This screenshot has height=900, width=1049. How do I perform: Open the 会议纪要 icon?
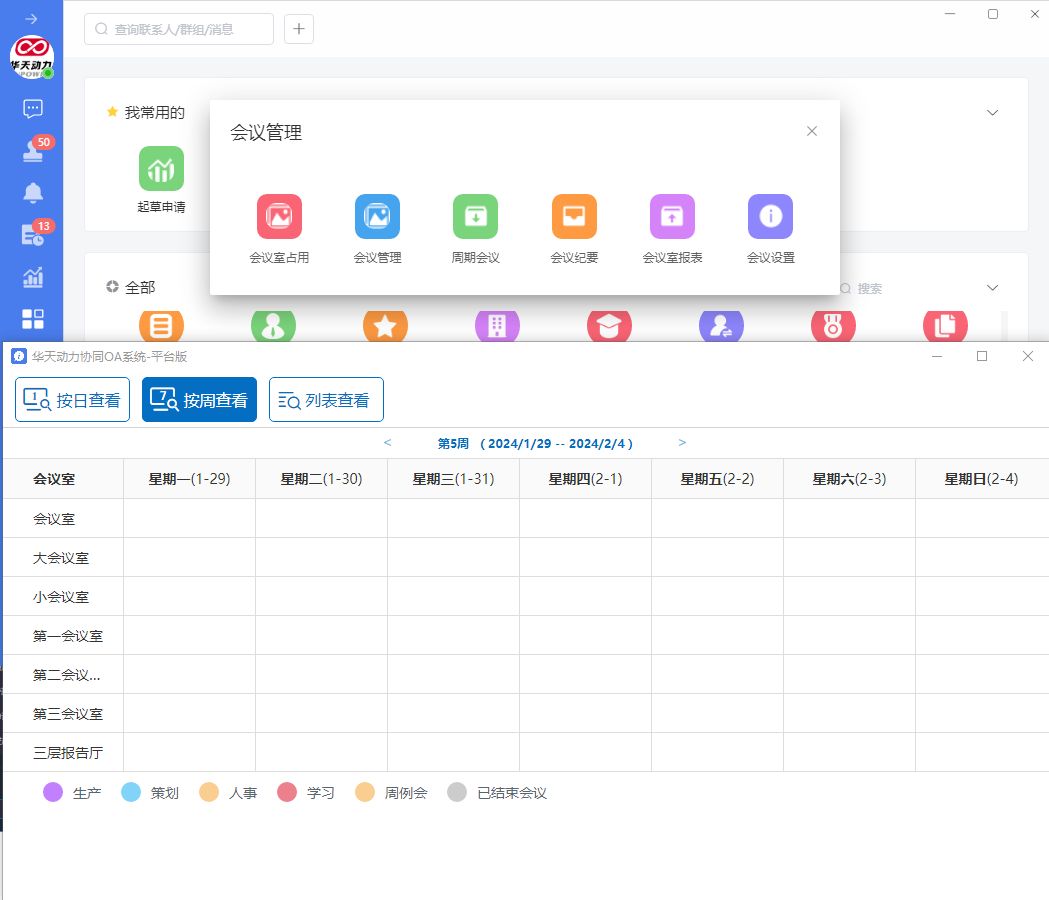point(574,217)
